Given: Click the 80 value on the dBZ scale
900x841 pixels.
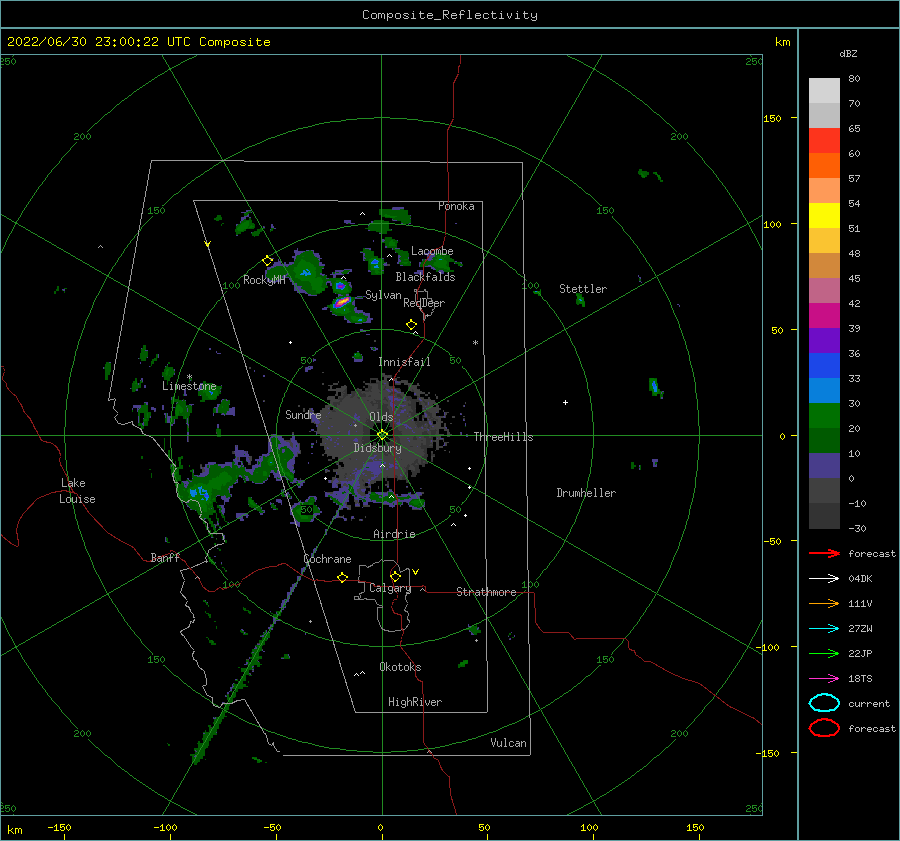Looking at the screenshot, I should pyautogui.click(x=854, y=79).
